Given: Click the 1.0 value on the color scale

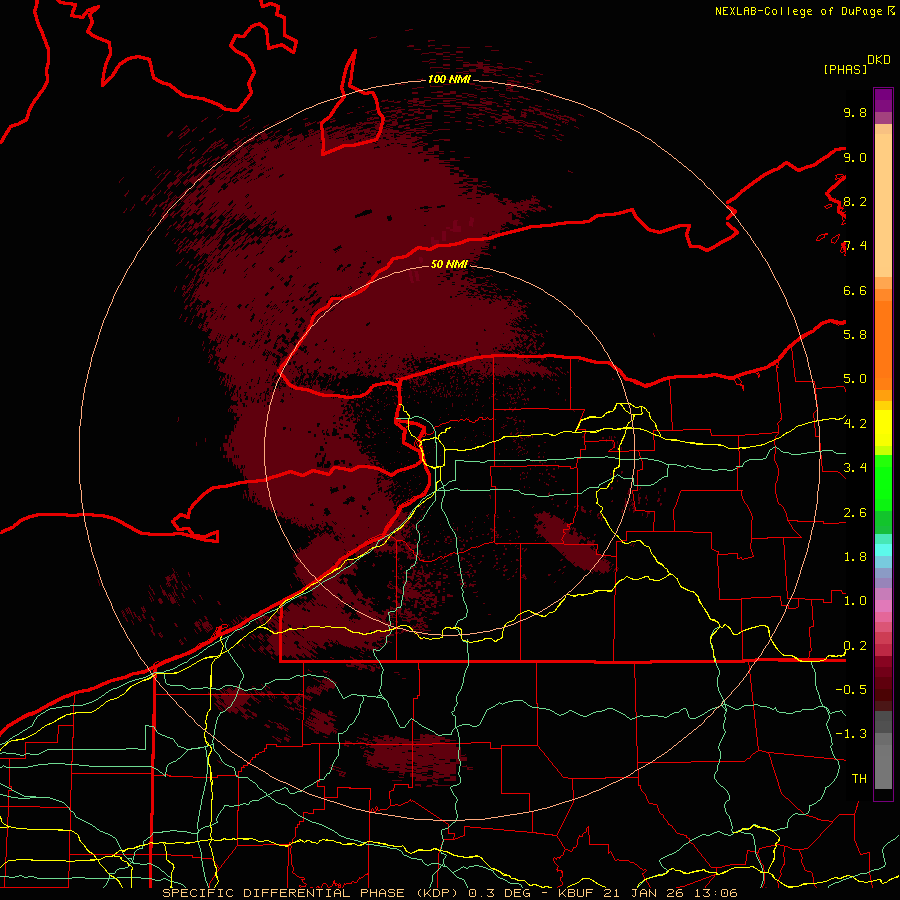Looking at the screenshot, I should [x=855, y=601].
